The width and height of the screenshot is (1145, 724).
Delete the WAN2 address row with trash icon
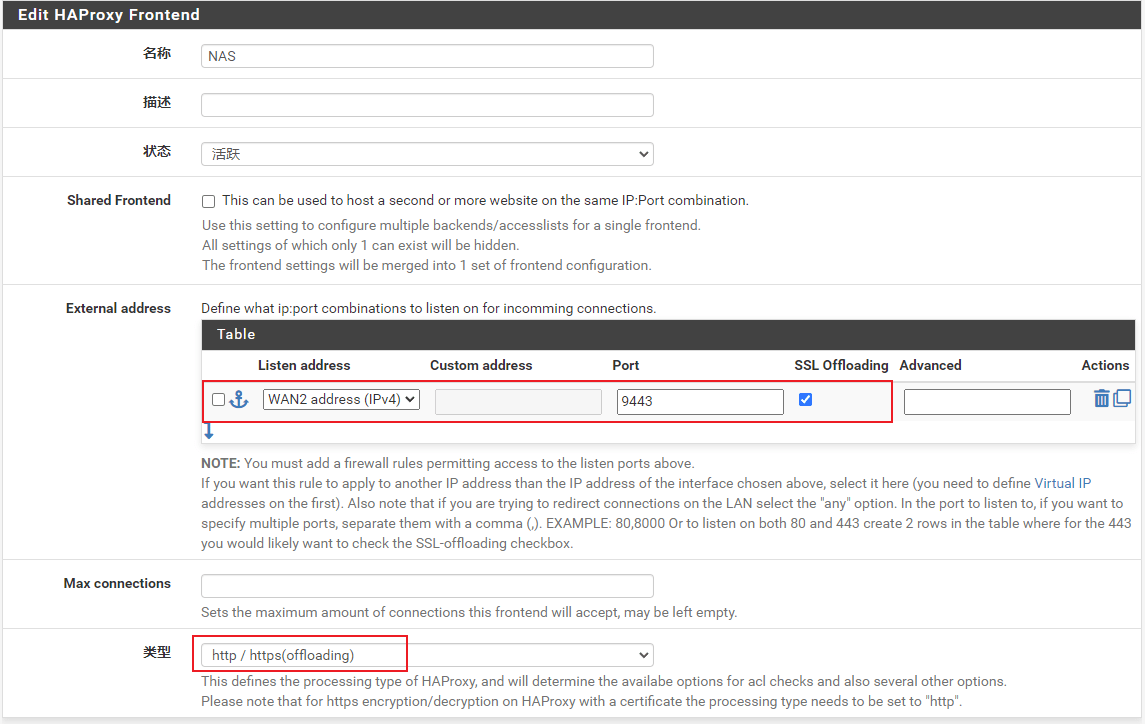(x=1101, y=399)
